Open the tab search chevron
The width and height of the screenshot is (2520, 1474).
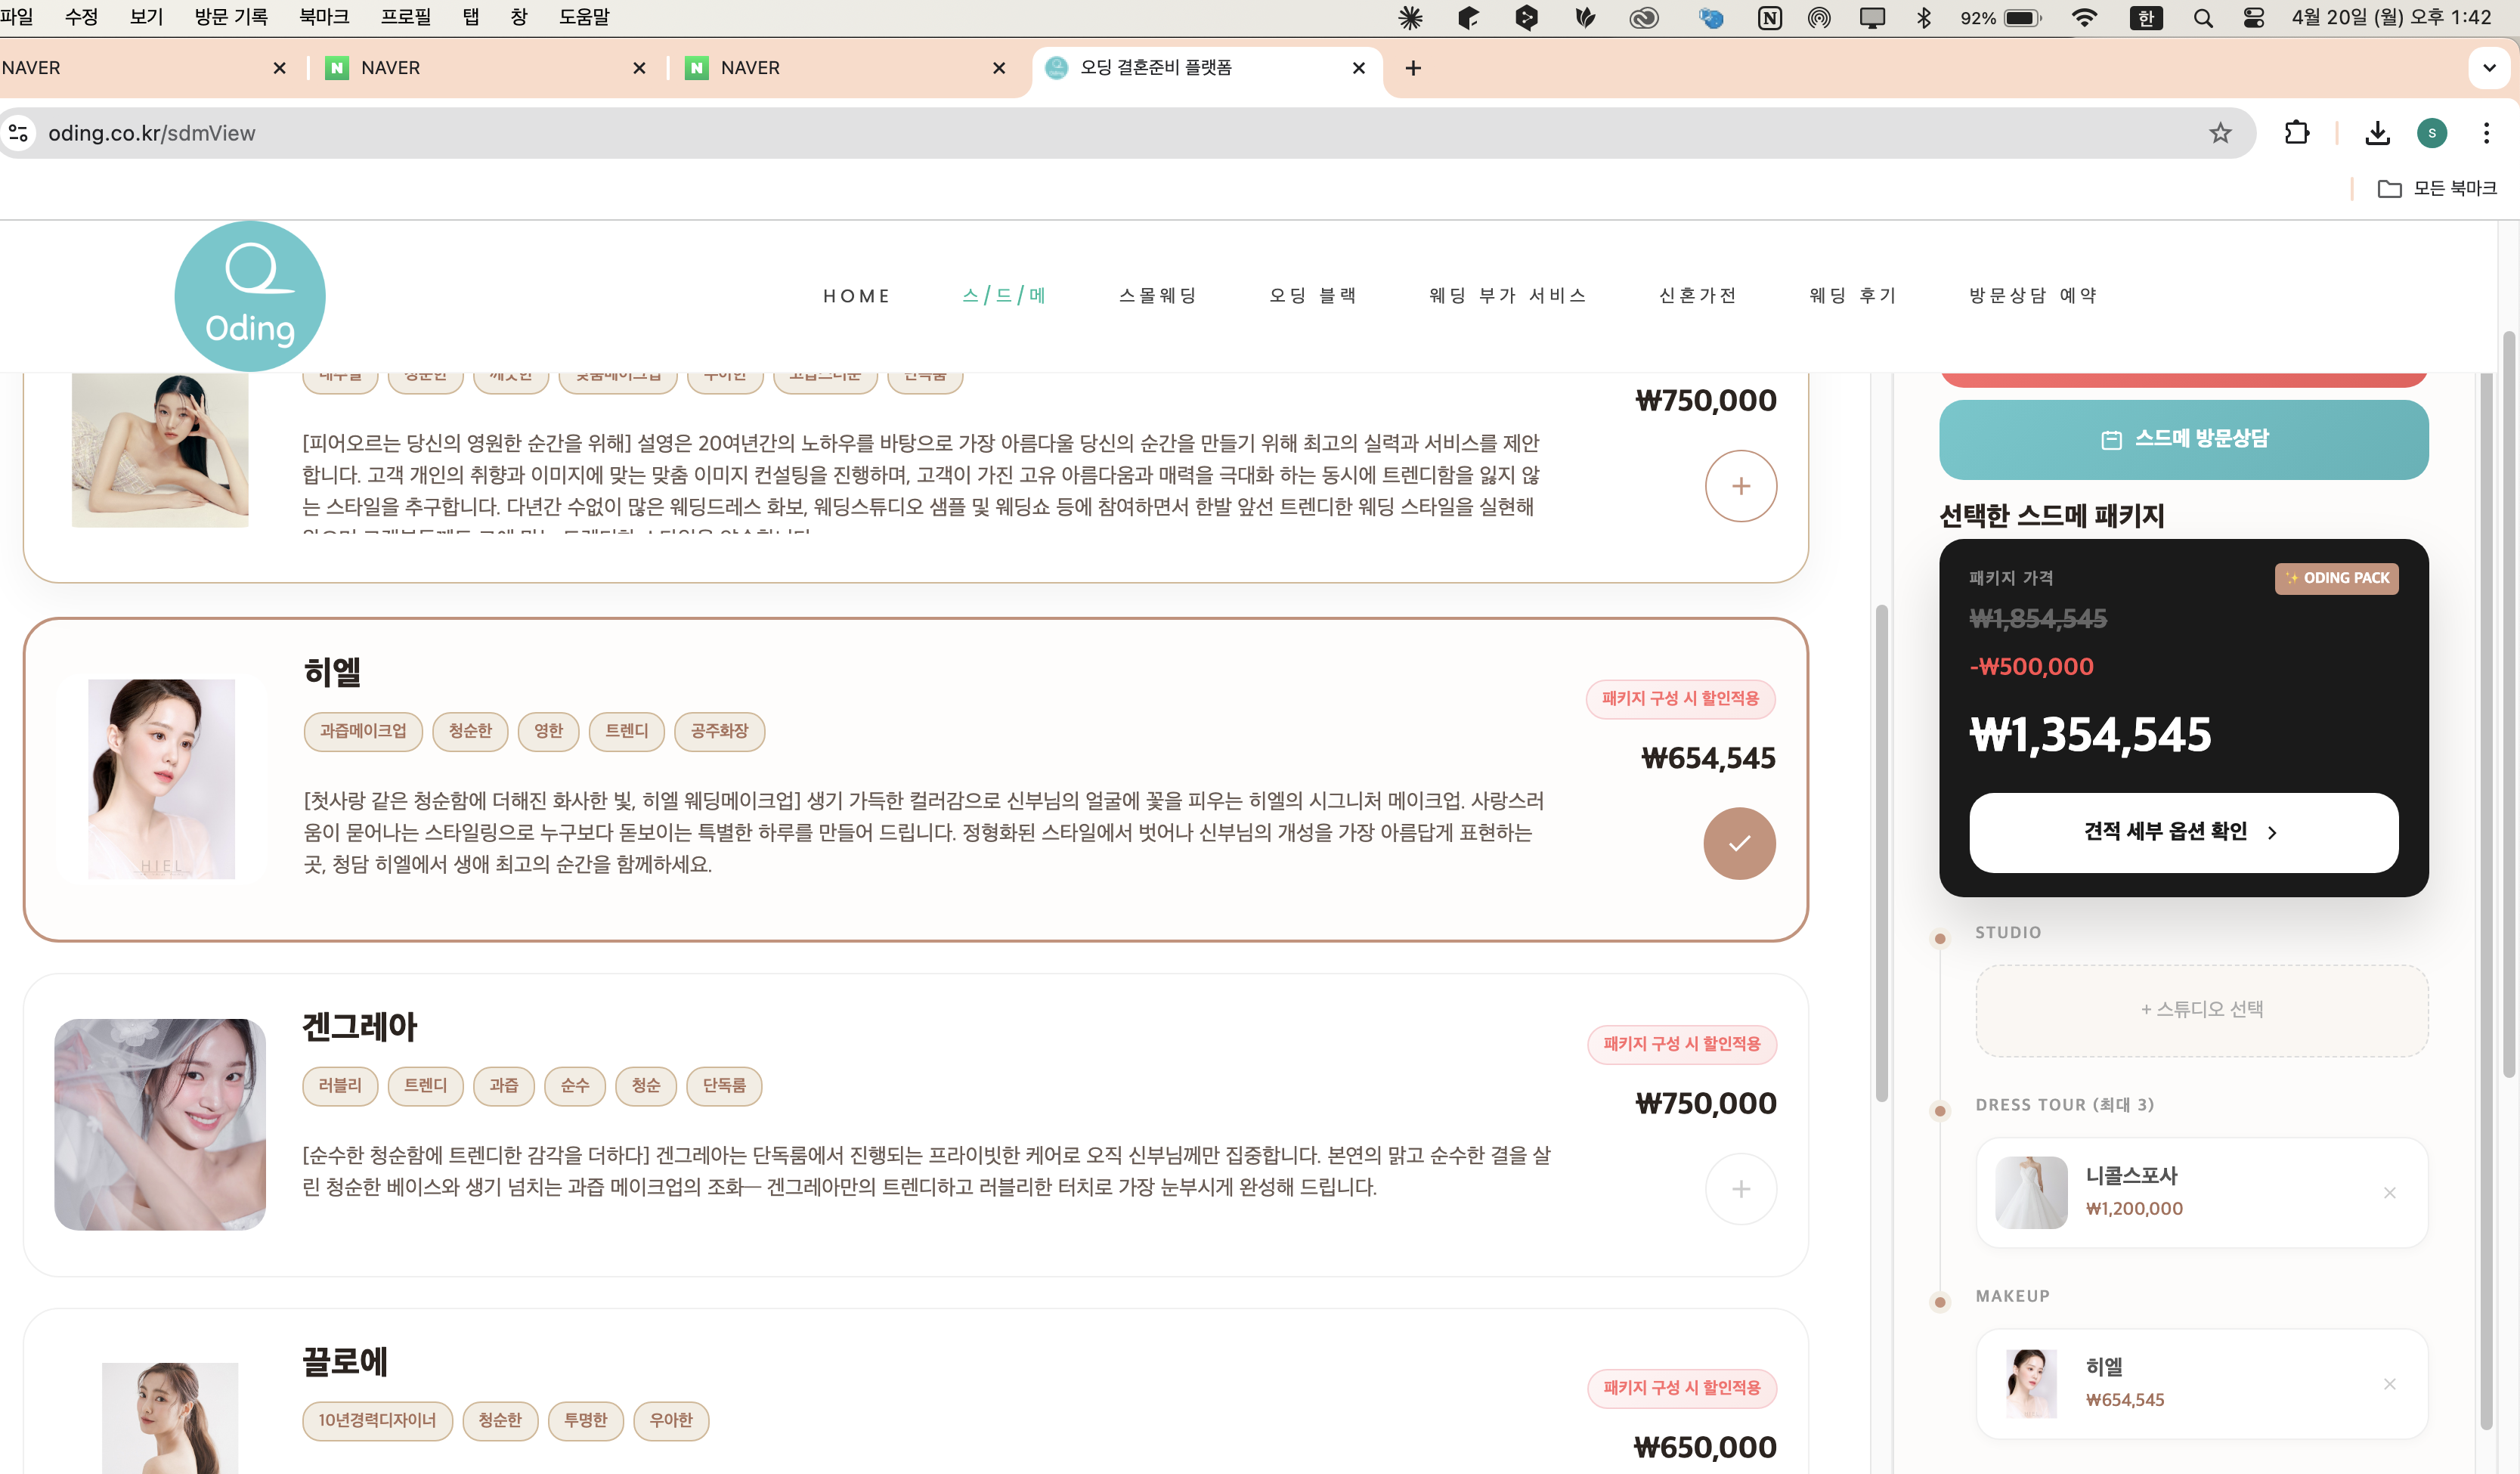tap(2488, 67)
